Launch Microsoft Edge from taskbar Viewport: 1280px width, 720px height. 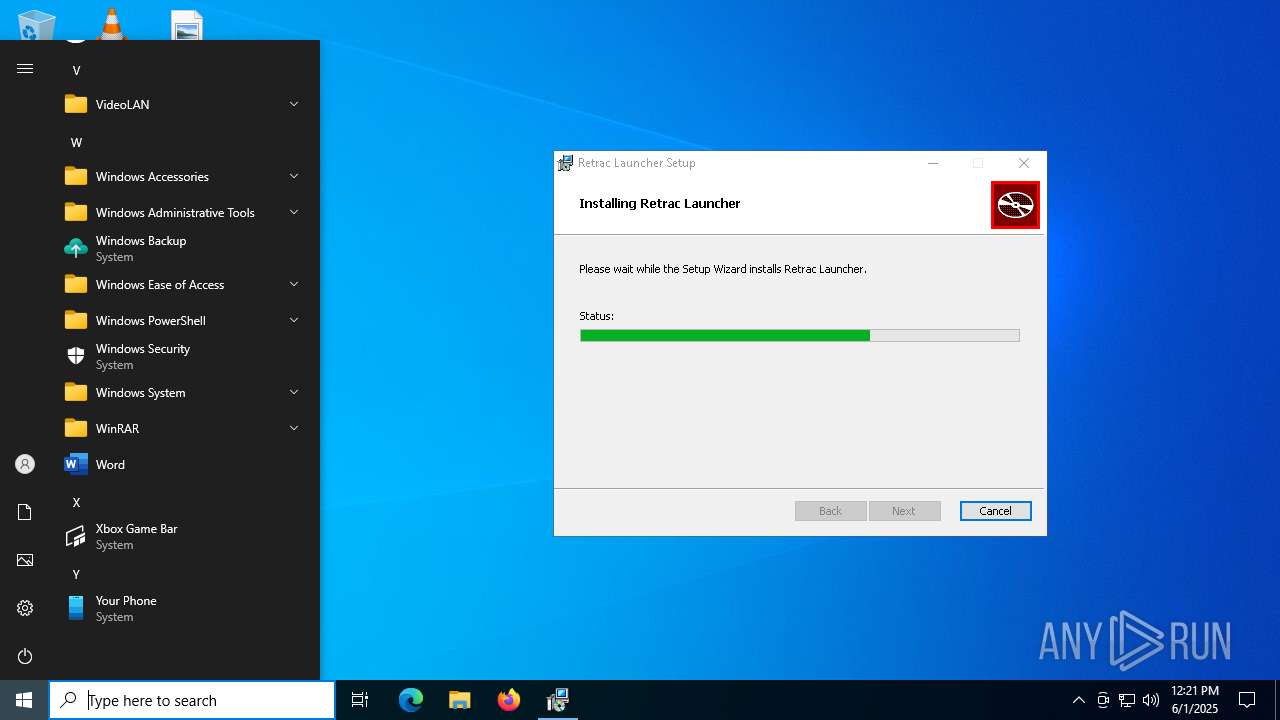point(411,700)
